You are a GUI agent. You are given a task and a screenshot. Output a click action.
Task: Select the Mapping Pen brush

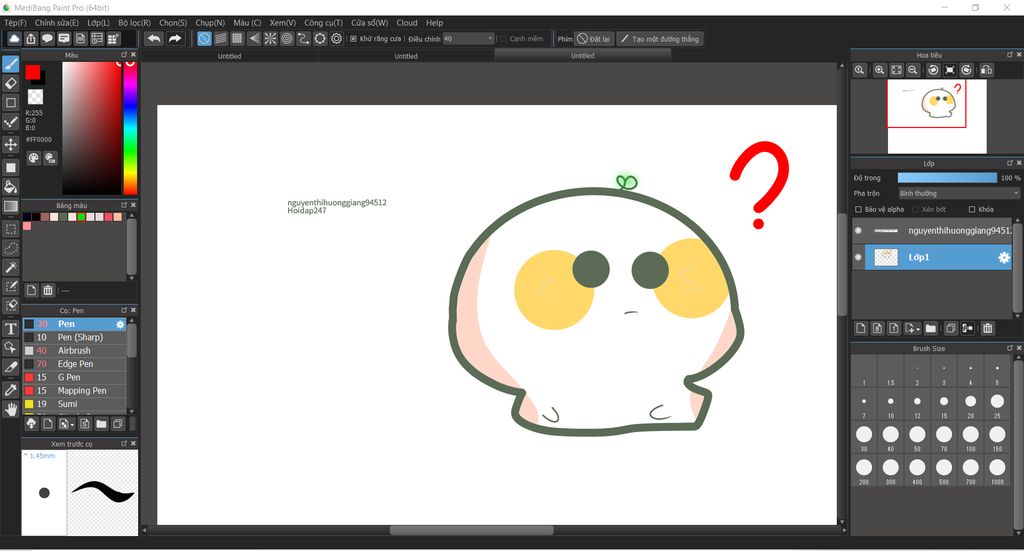[x=74, y=390]
